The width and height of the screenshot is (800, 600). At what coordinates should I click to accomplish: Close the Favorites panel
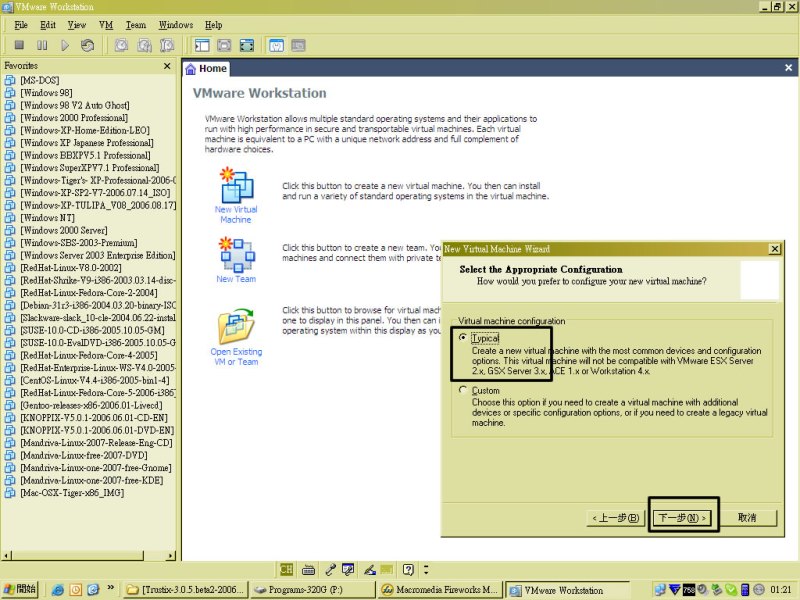tap(167, 66)
